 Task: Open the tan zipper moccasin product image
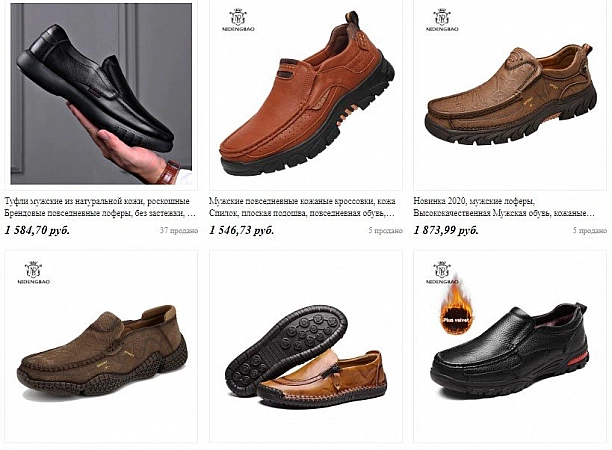pos(306,347)
